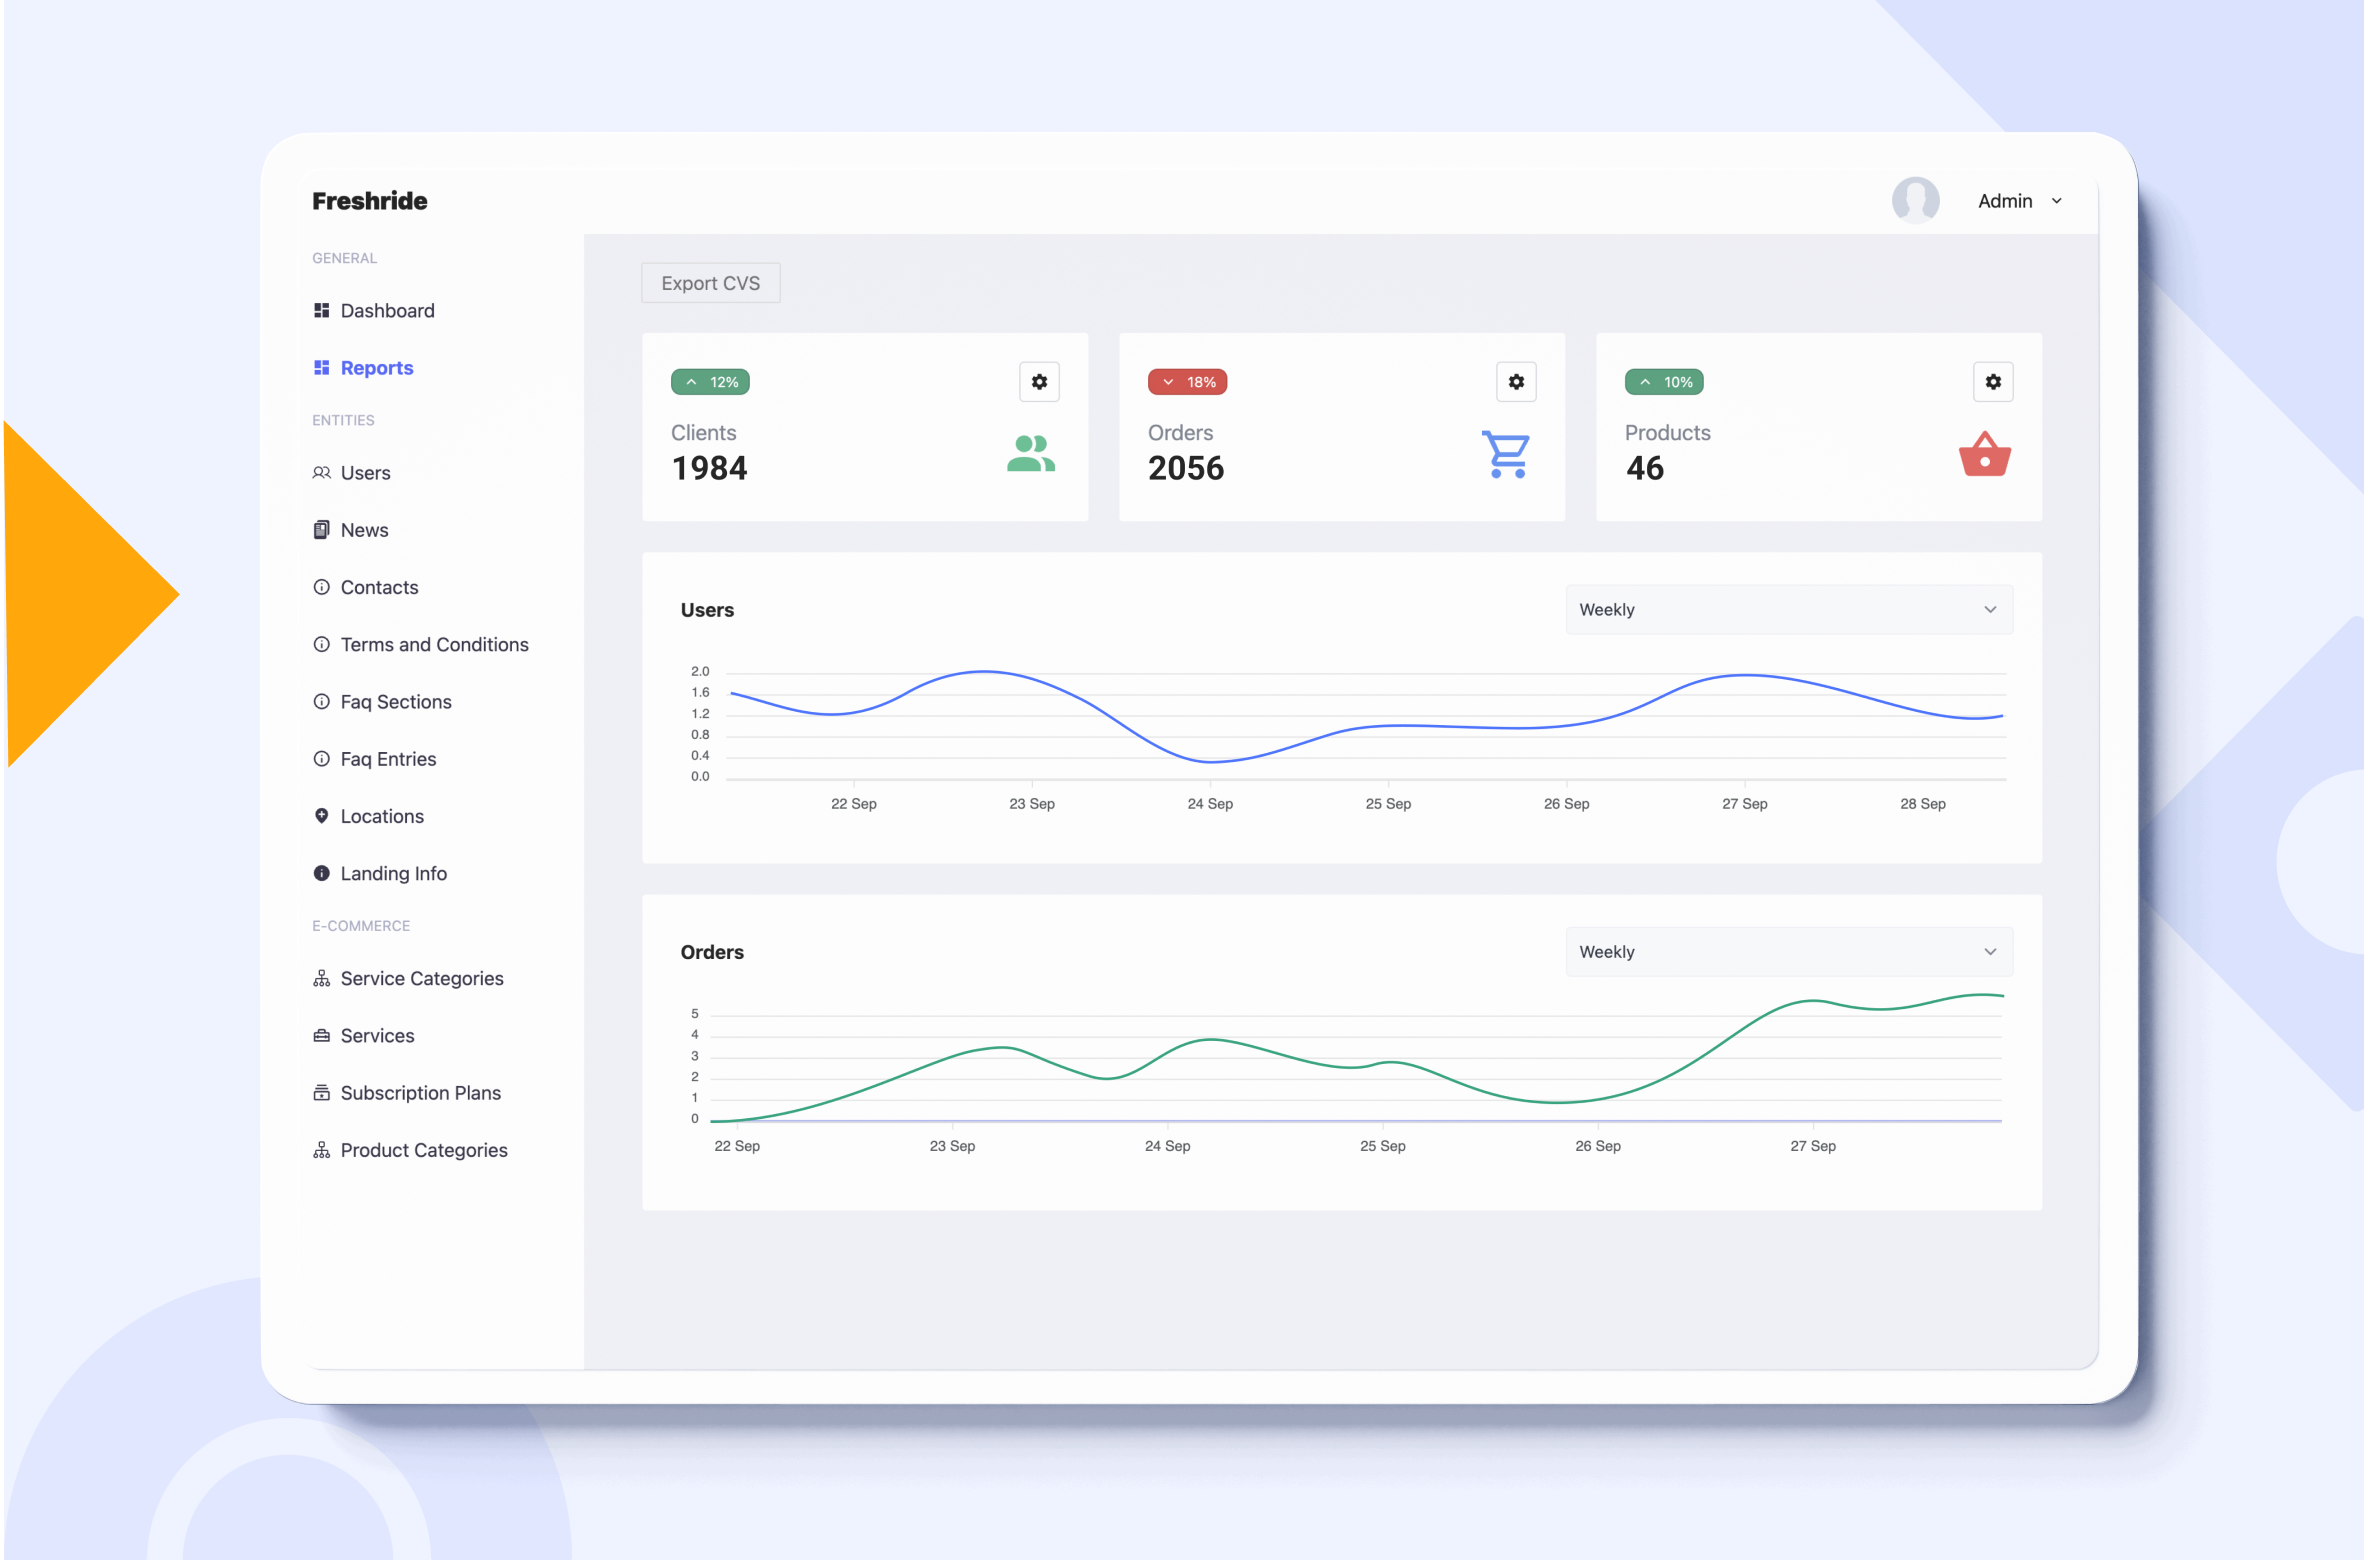Click the blue Orders shopping cart icon
This screenshot has height=1560, width=2364.
[1506, 455]
